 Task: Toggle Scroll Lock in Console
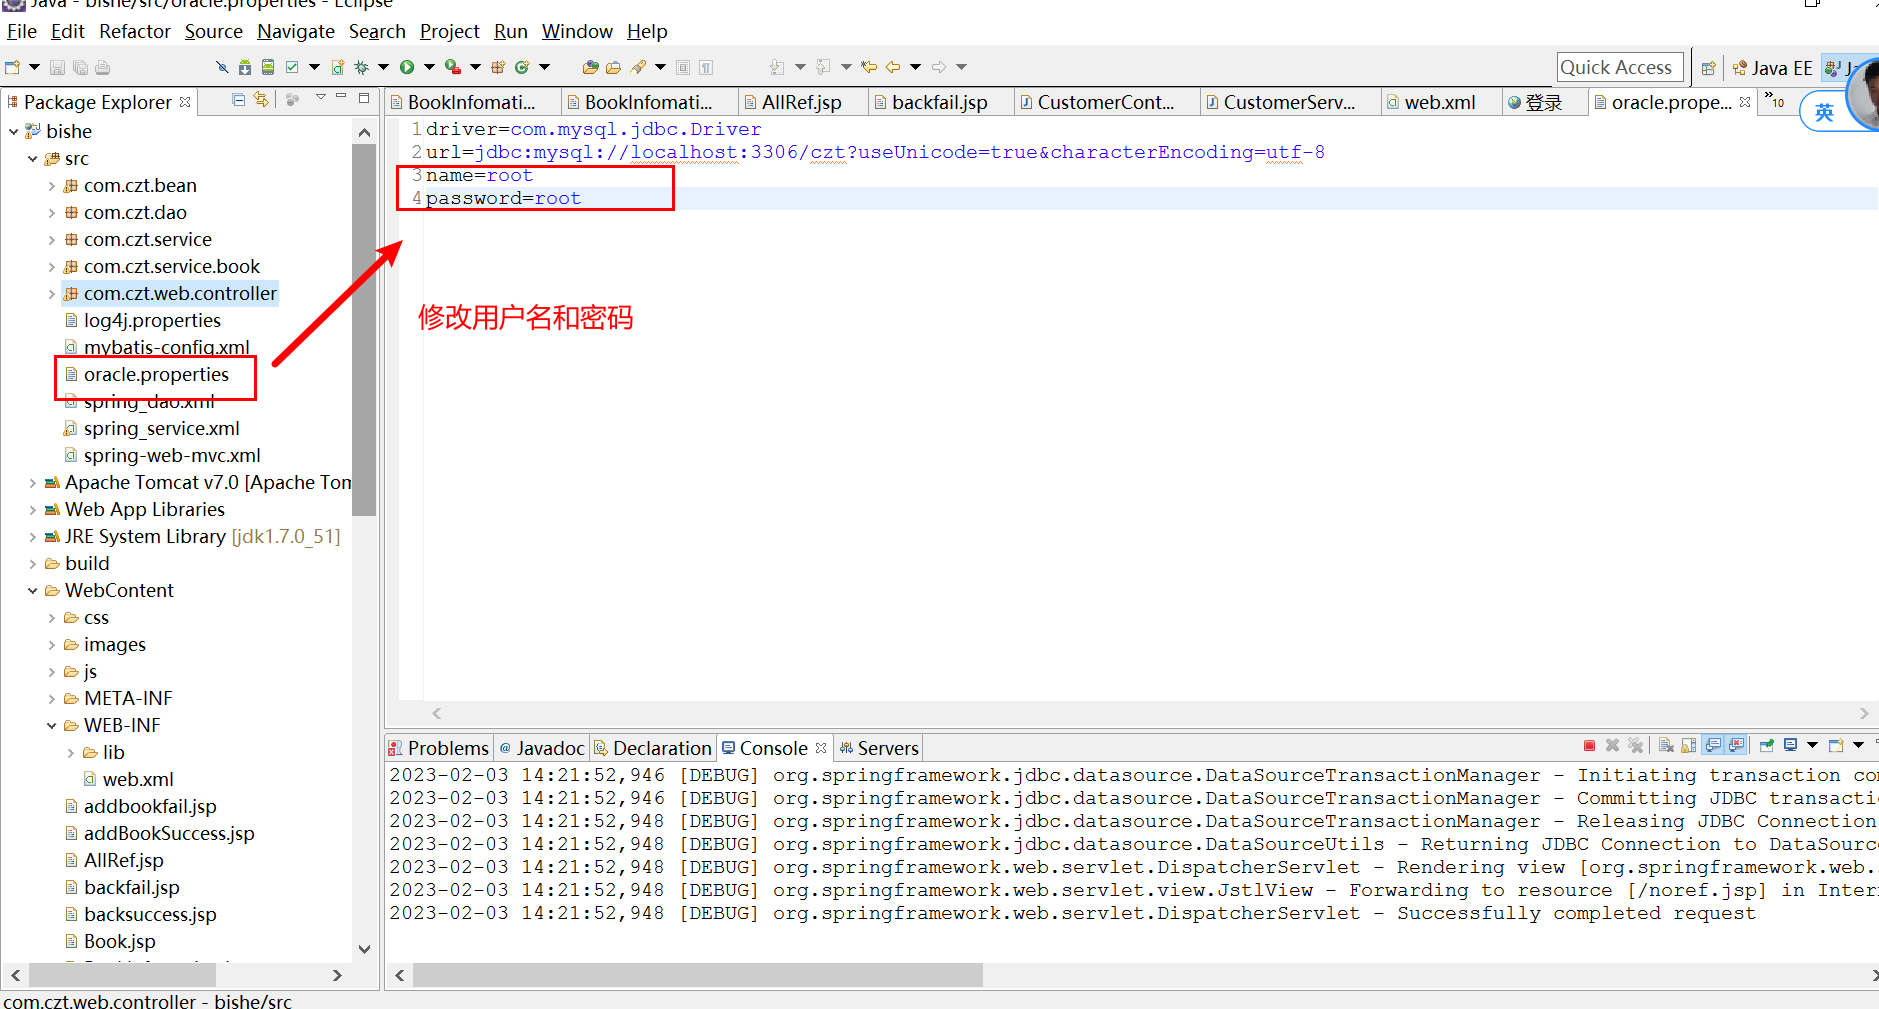[1689, 746]
